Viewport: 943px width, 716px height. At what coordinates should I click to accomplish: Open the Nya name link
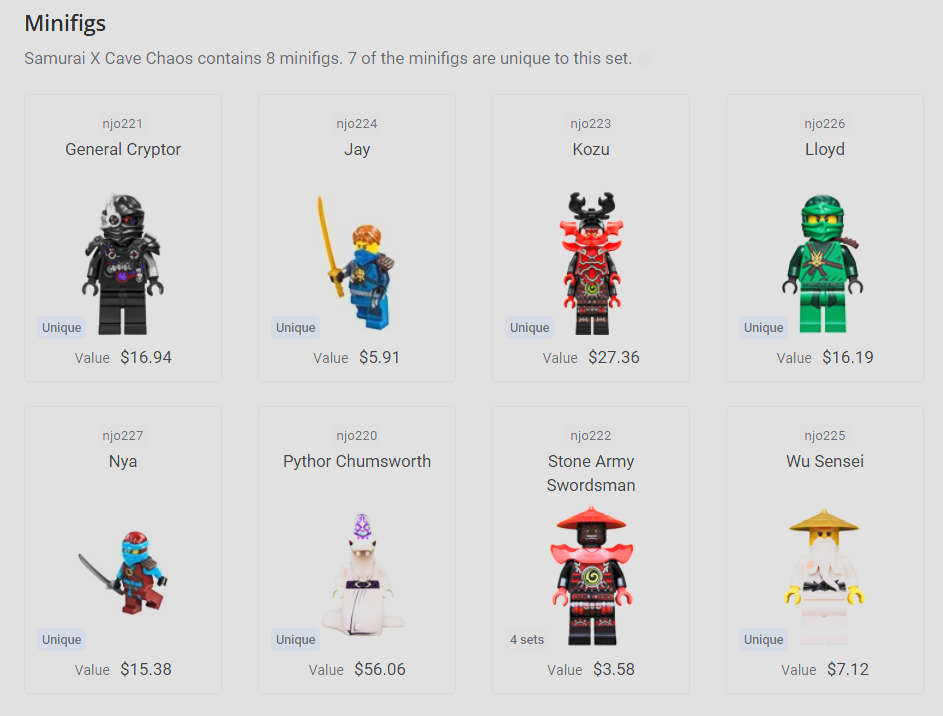[x=123, y=461]
